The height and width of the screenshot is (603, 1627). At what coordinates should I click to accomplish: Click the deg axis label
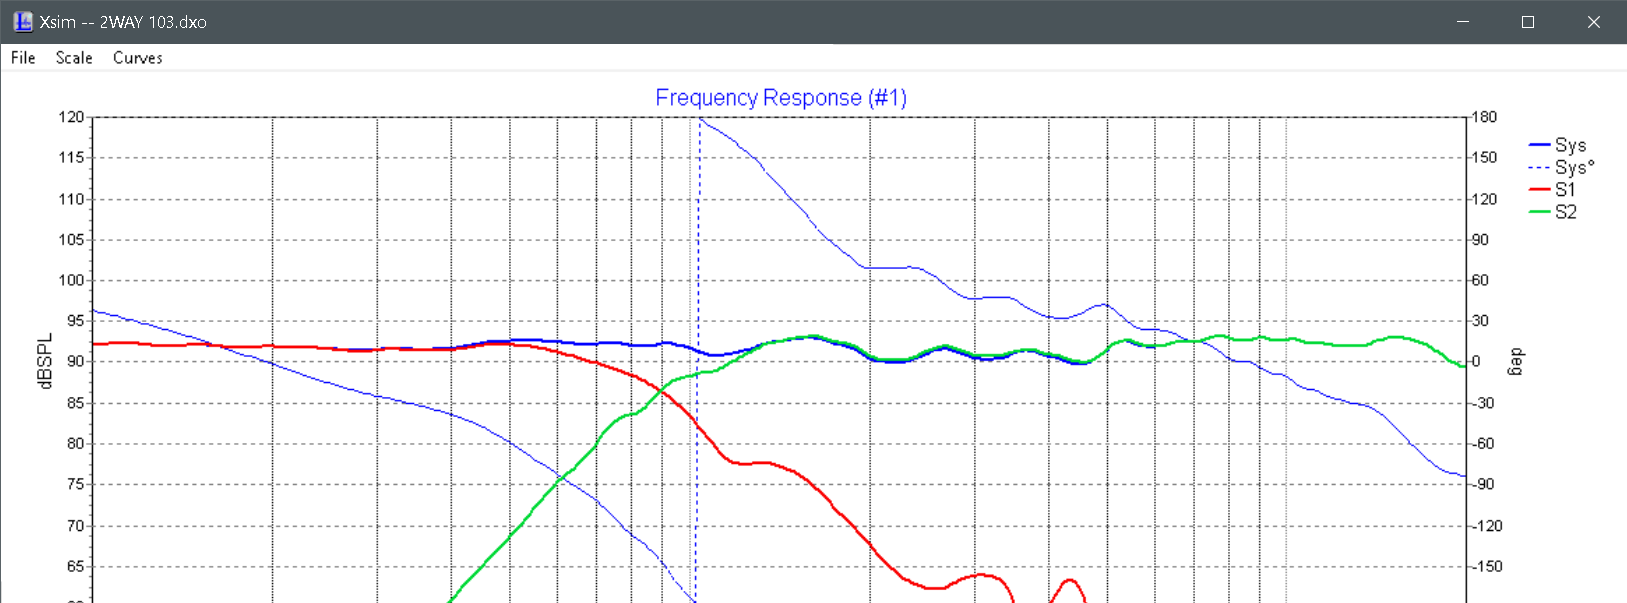pyautogui.click(x=1514, y=361)
